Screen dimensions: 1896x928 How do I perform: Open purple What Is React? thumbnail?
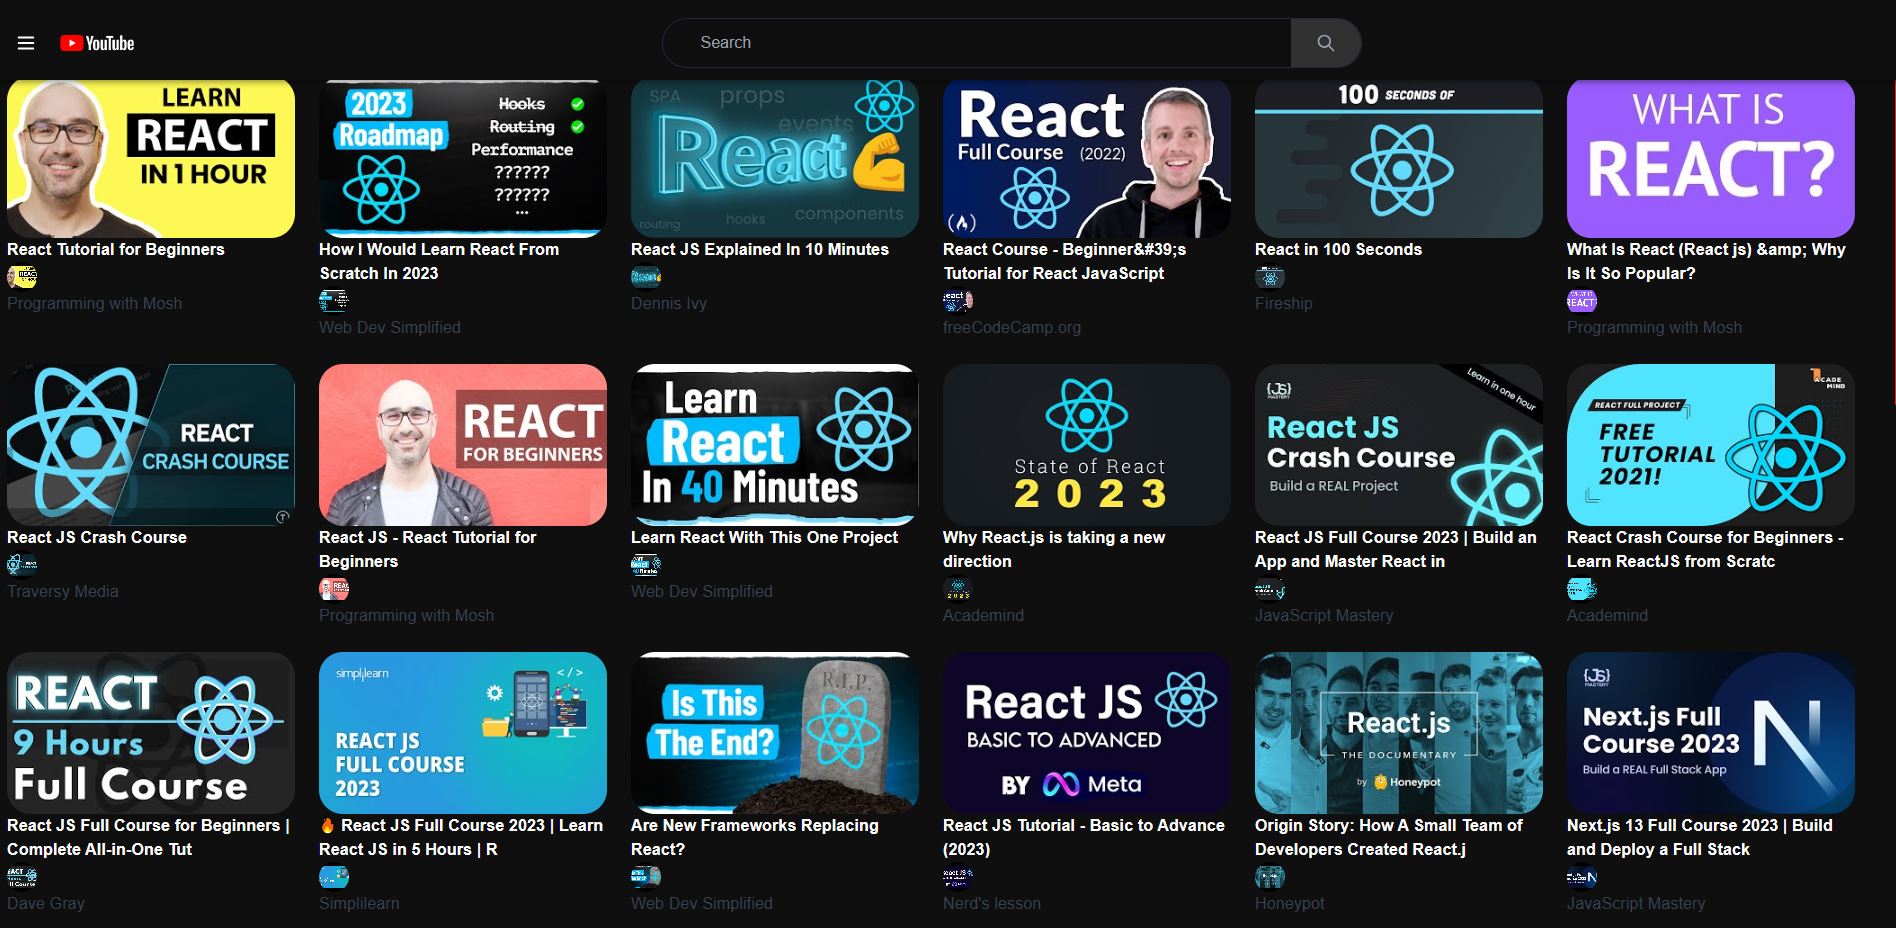[x=1711, y=158]
